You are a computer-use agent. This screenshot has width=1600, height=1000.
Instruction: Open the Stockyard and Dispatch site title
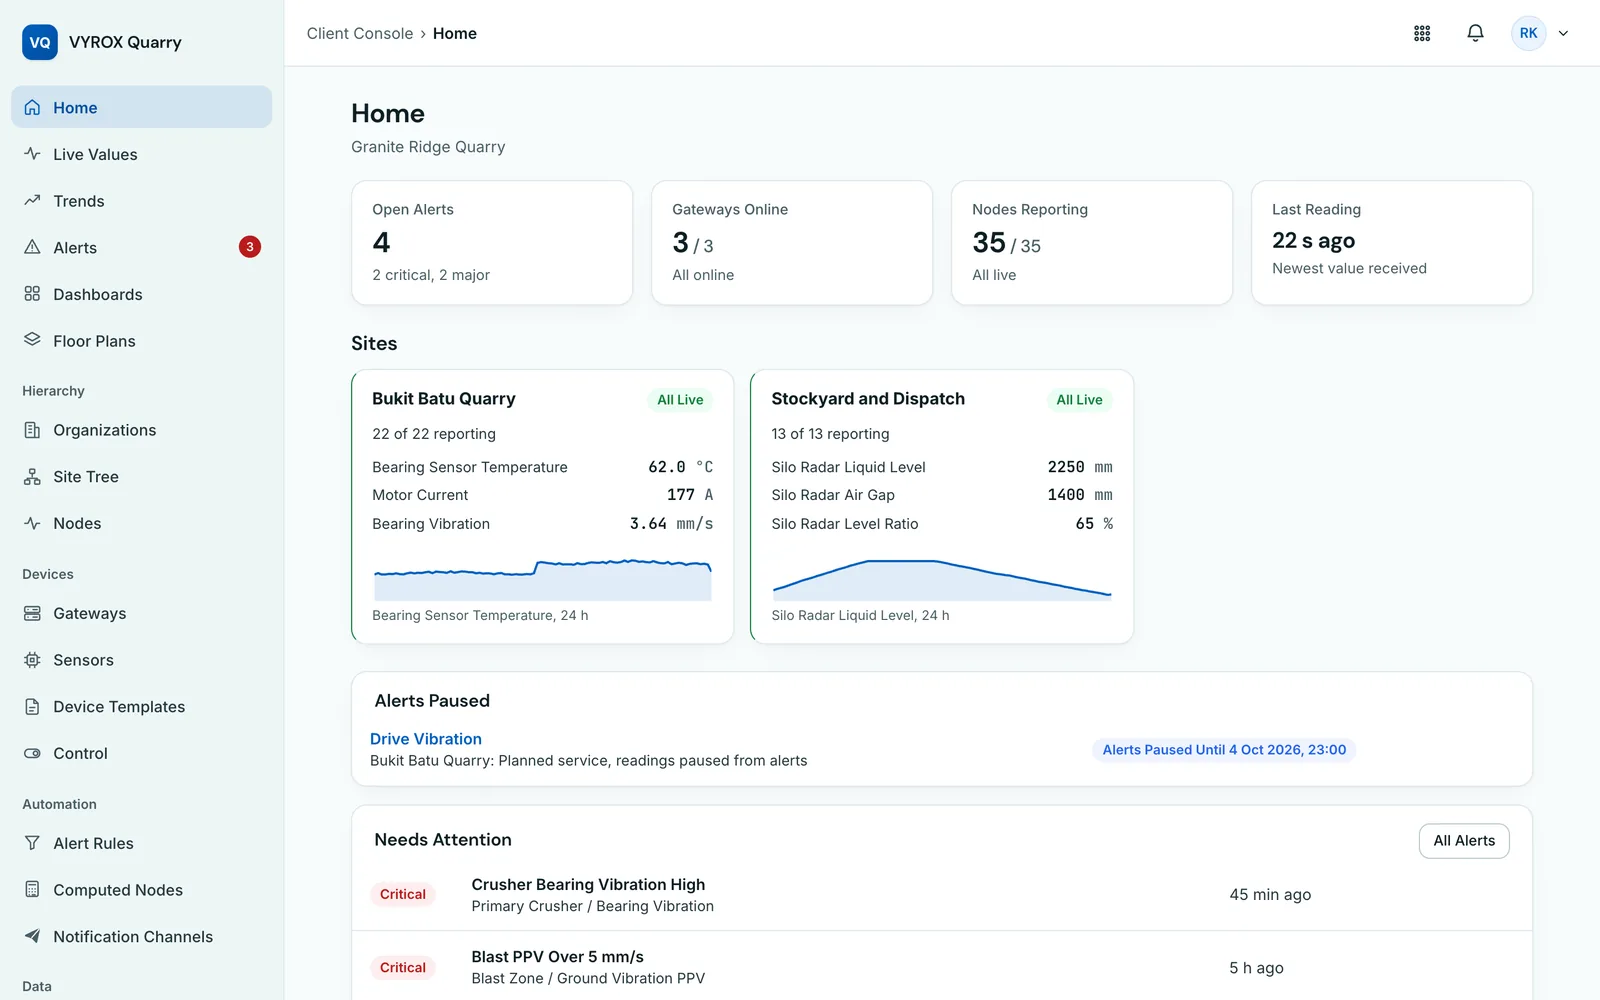click(x=868, y=399)
